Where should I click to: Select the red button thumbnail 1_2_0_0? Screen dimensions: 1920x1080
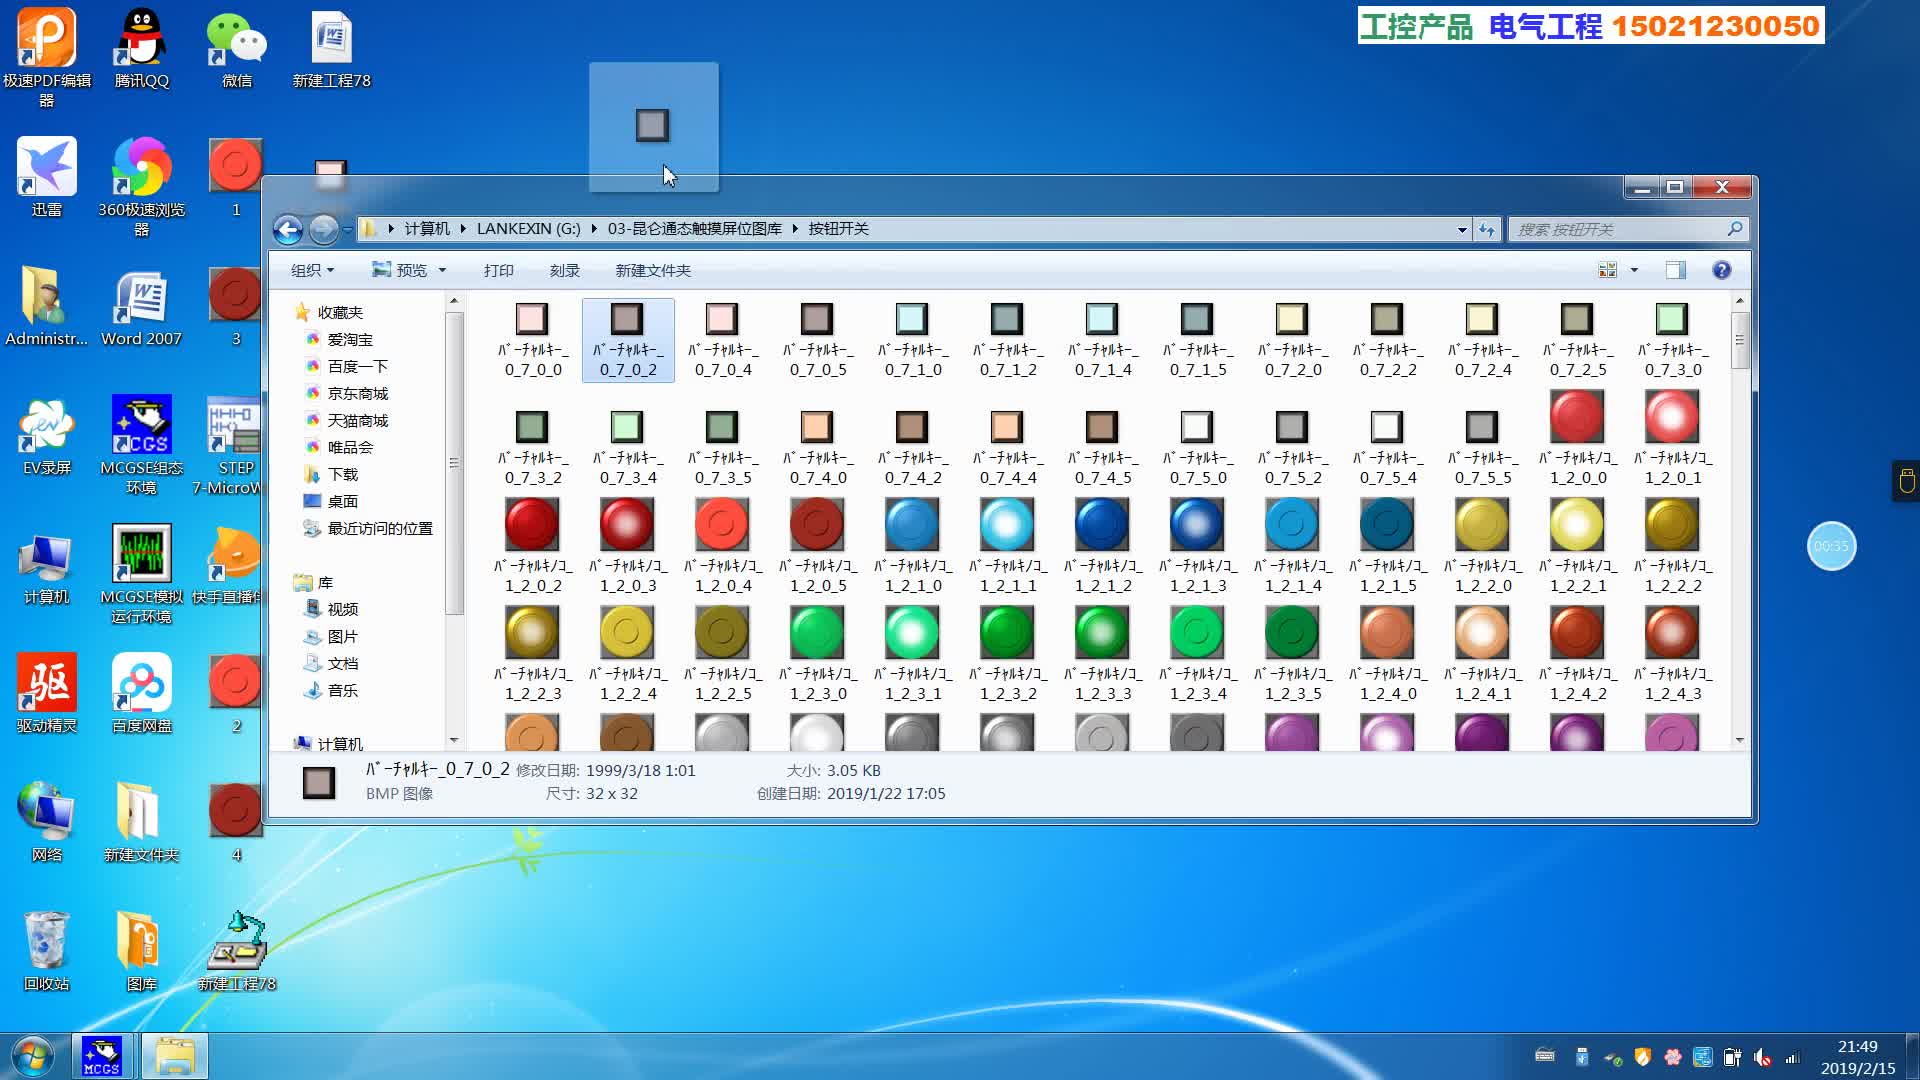click(1577, 418)
